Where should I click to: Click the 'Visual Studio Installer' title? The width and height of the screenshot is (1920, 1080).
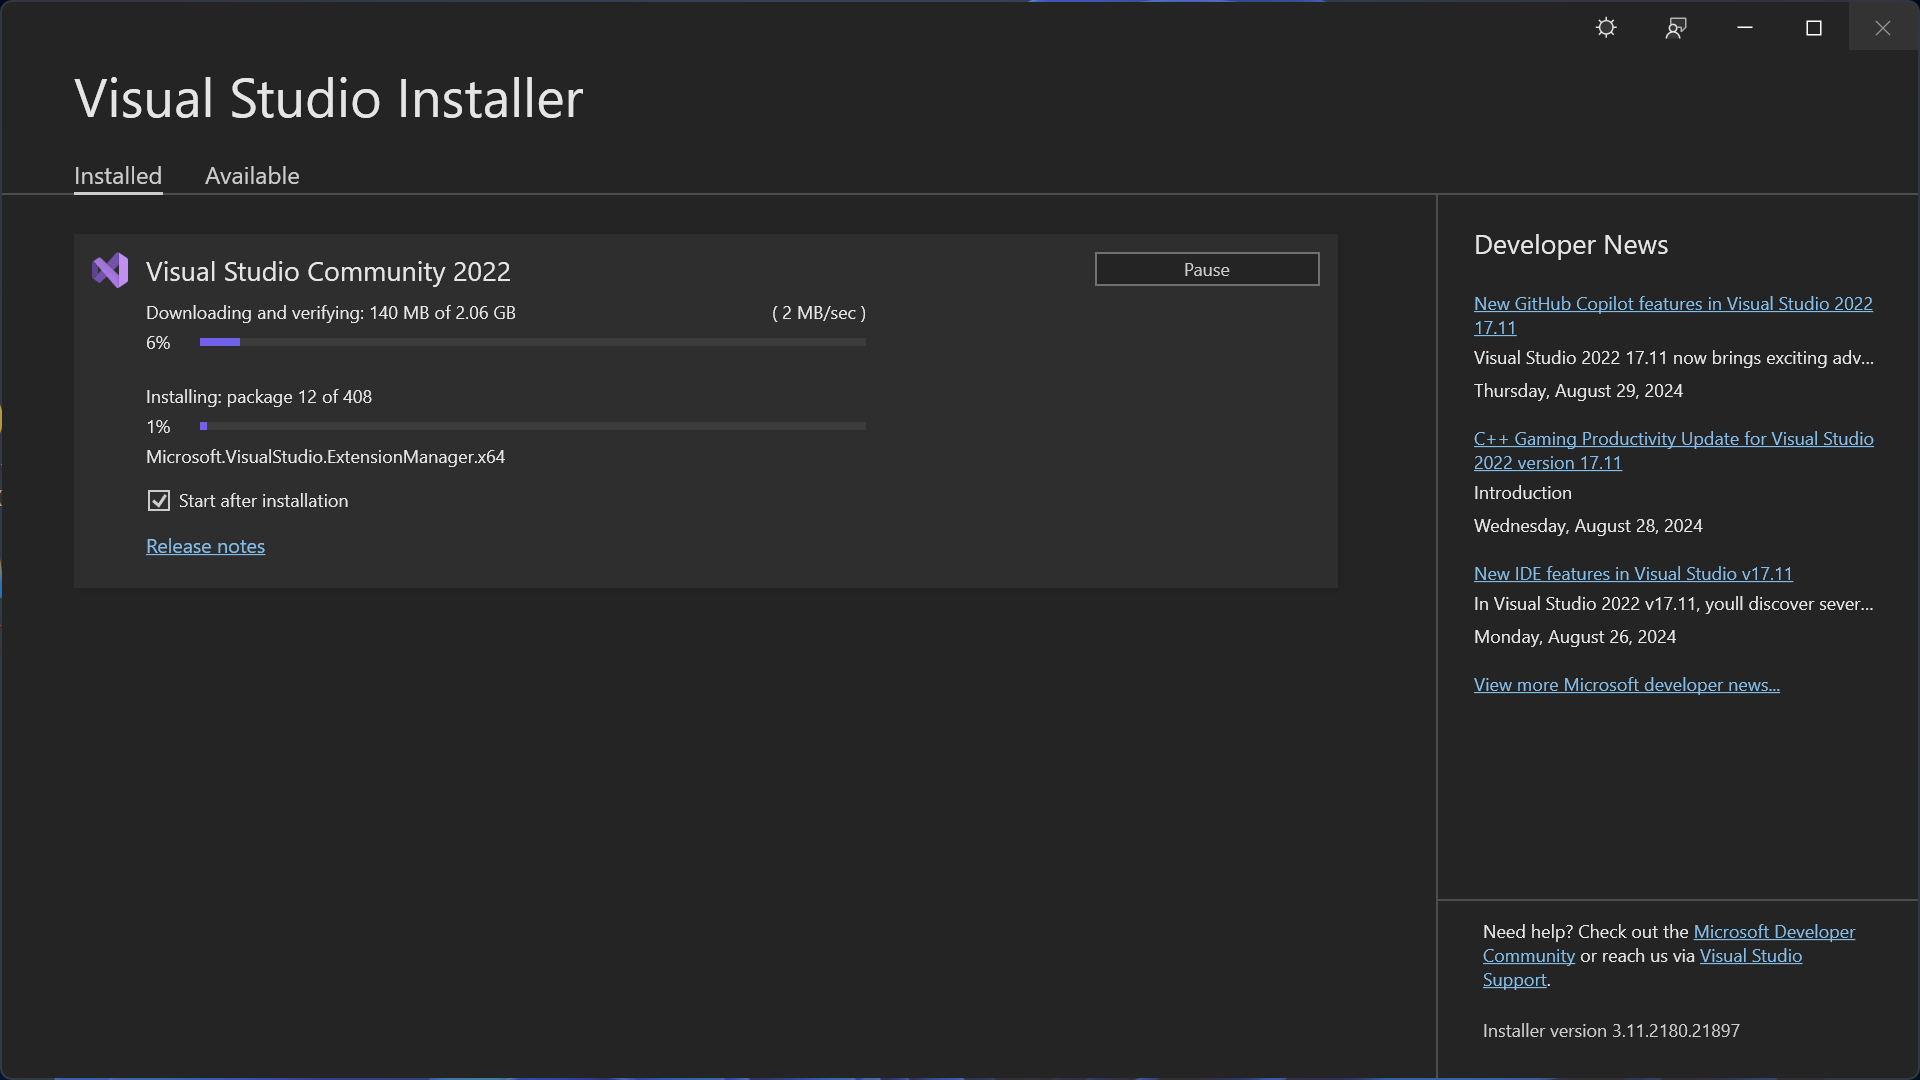point(329,98)
